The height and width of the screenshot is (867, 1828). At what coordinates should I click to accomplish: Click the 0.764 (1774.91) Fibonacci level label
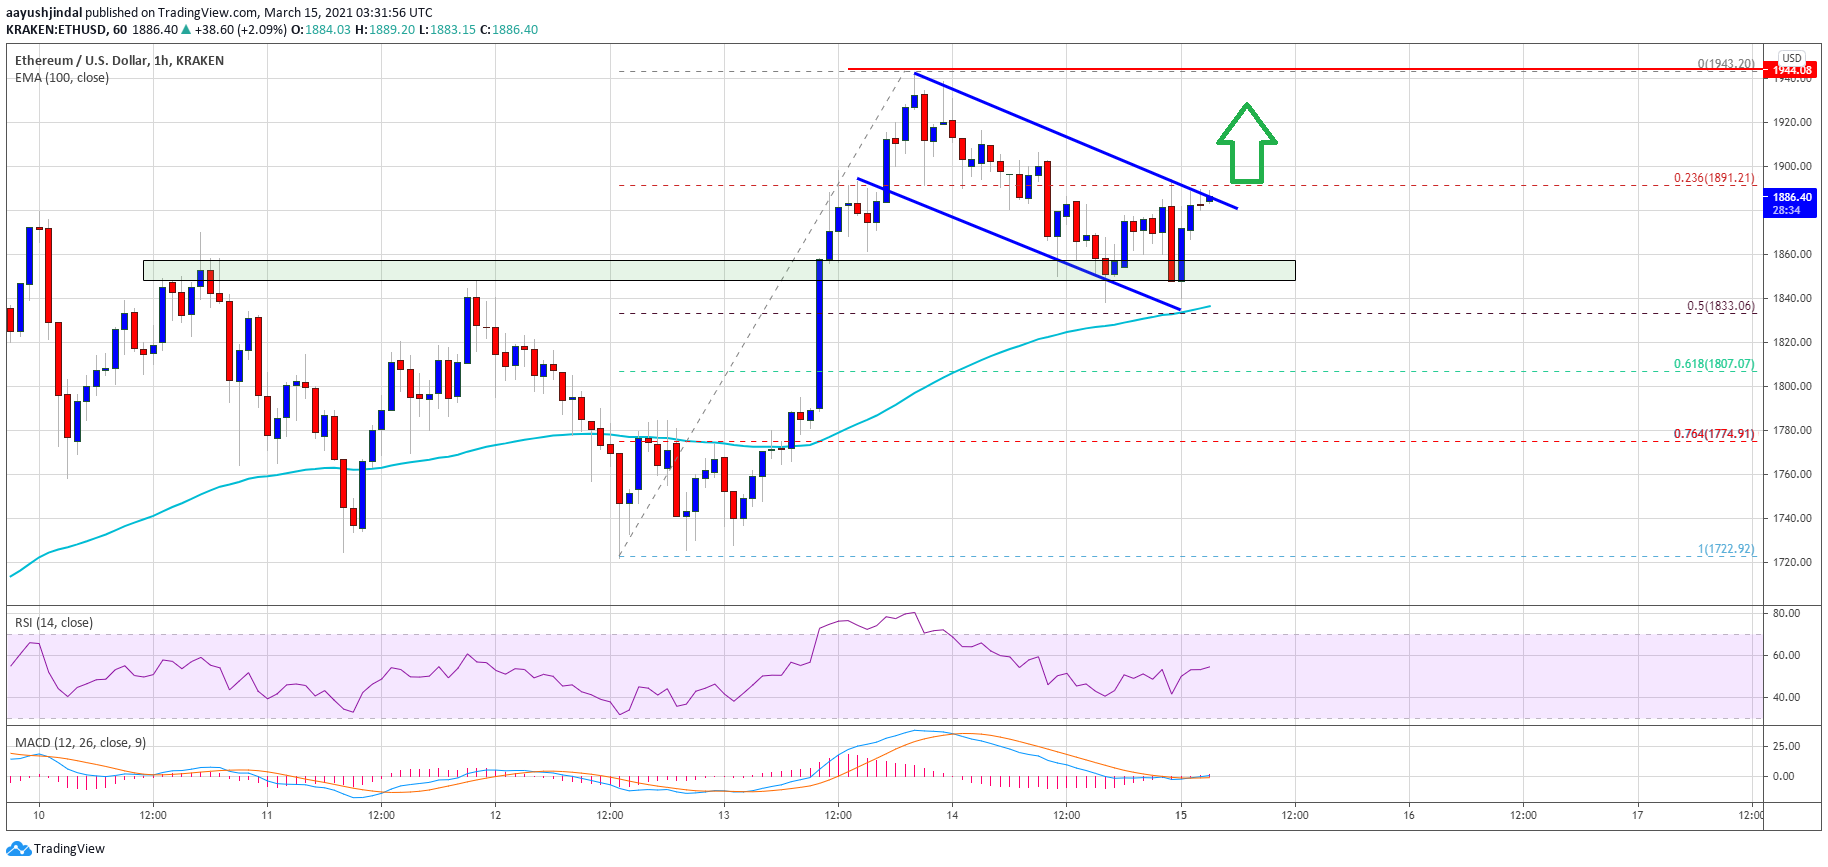tap(1713, 434)
